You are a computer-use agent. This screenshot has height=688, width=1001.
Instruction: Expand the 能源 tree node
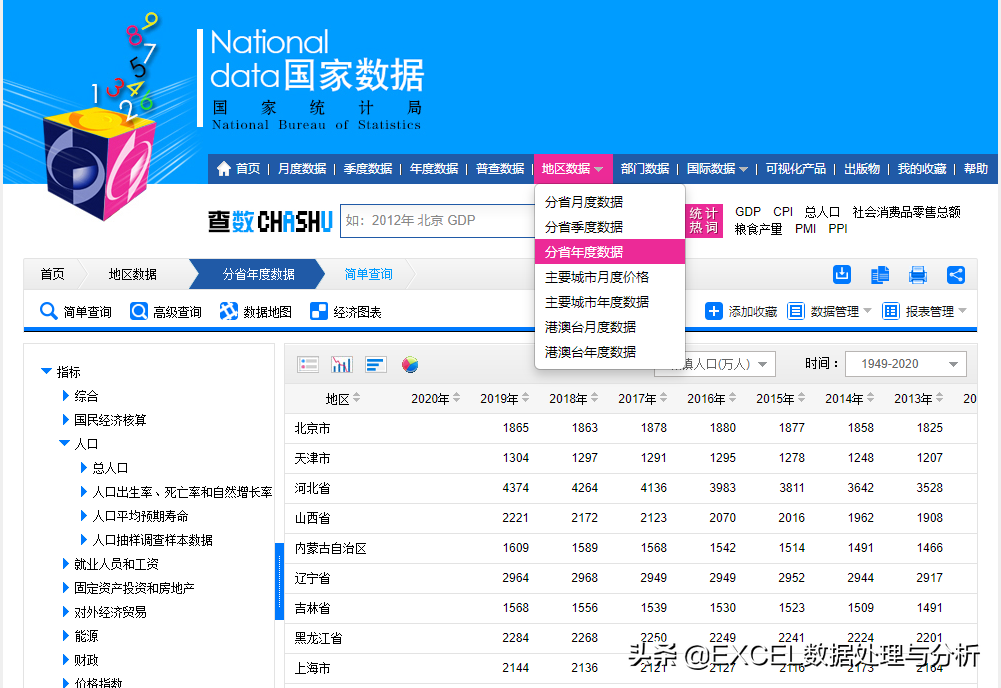coord(66,636)
